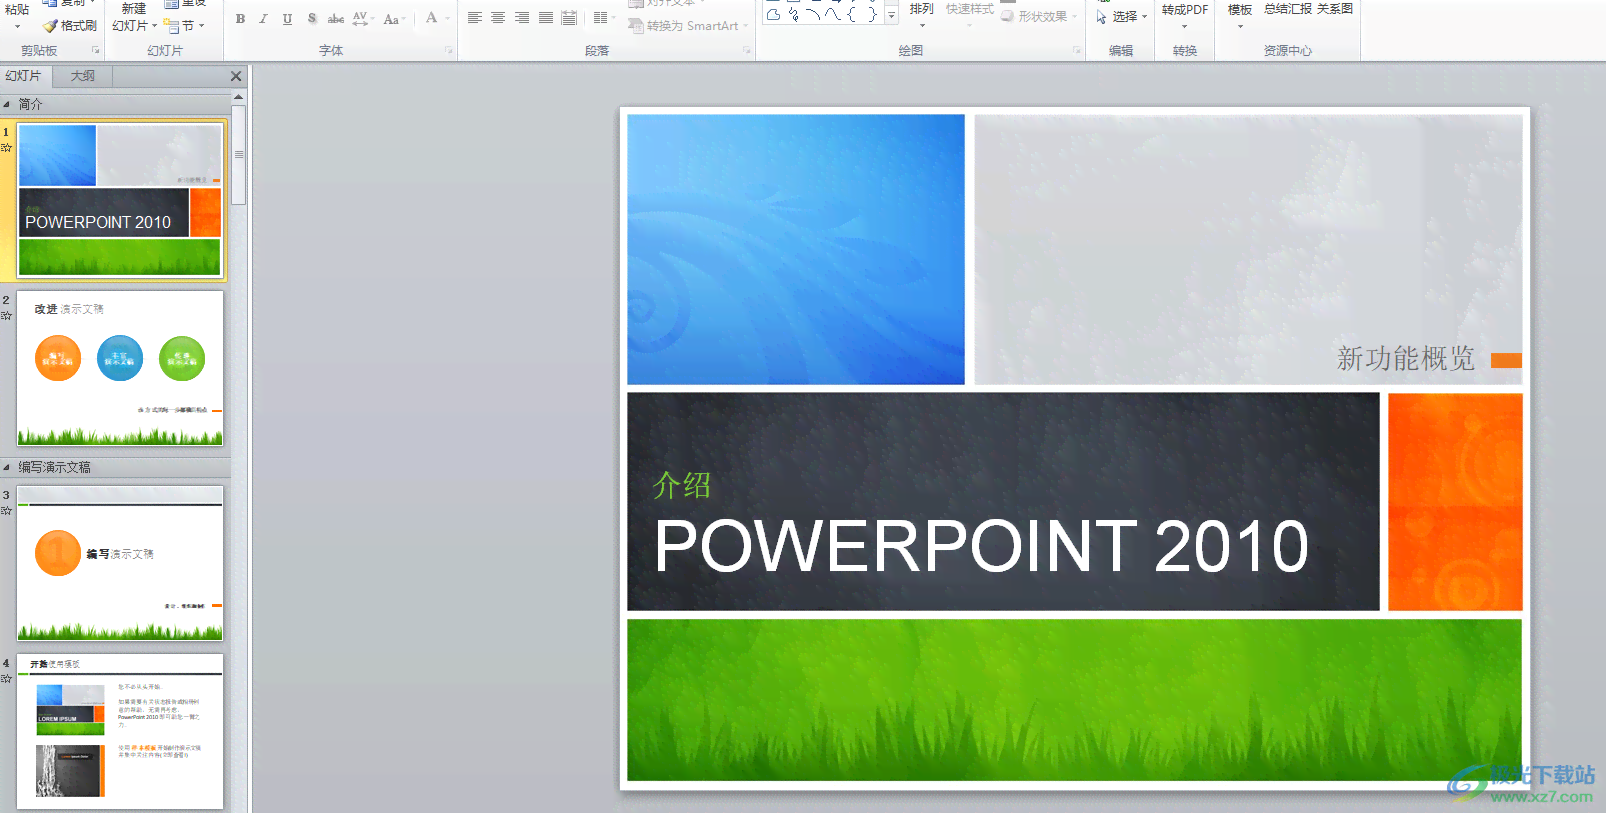Screen dimensions: 1606x813
Task: Collapse the 编写演示文稿 section
Action: tap(6, 467)
